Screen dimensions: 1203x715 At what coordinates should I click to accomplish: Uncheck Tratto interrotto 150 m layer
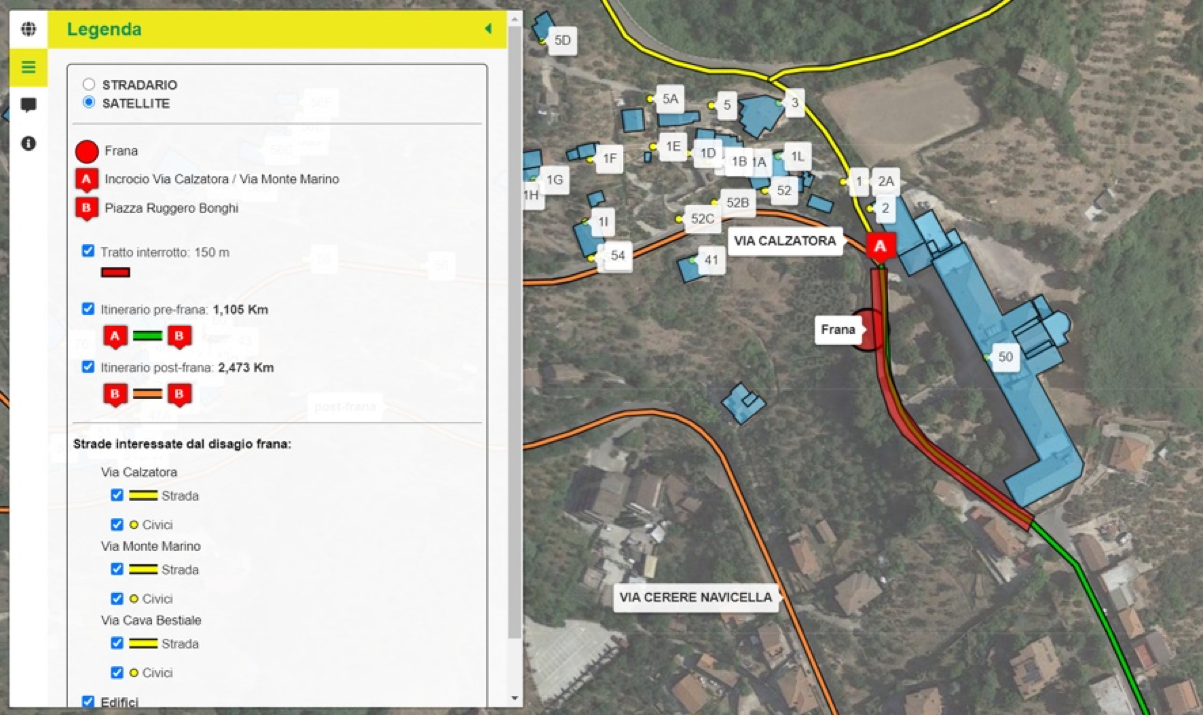point(88,251)
